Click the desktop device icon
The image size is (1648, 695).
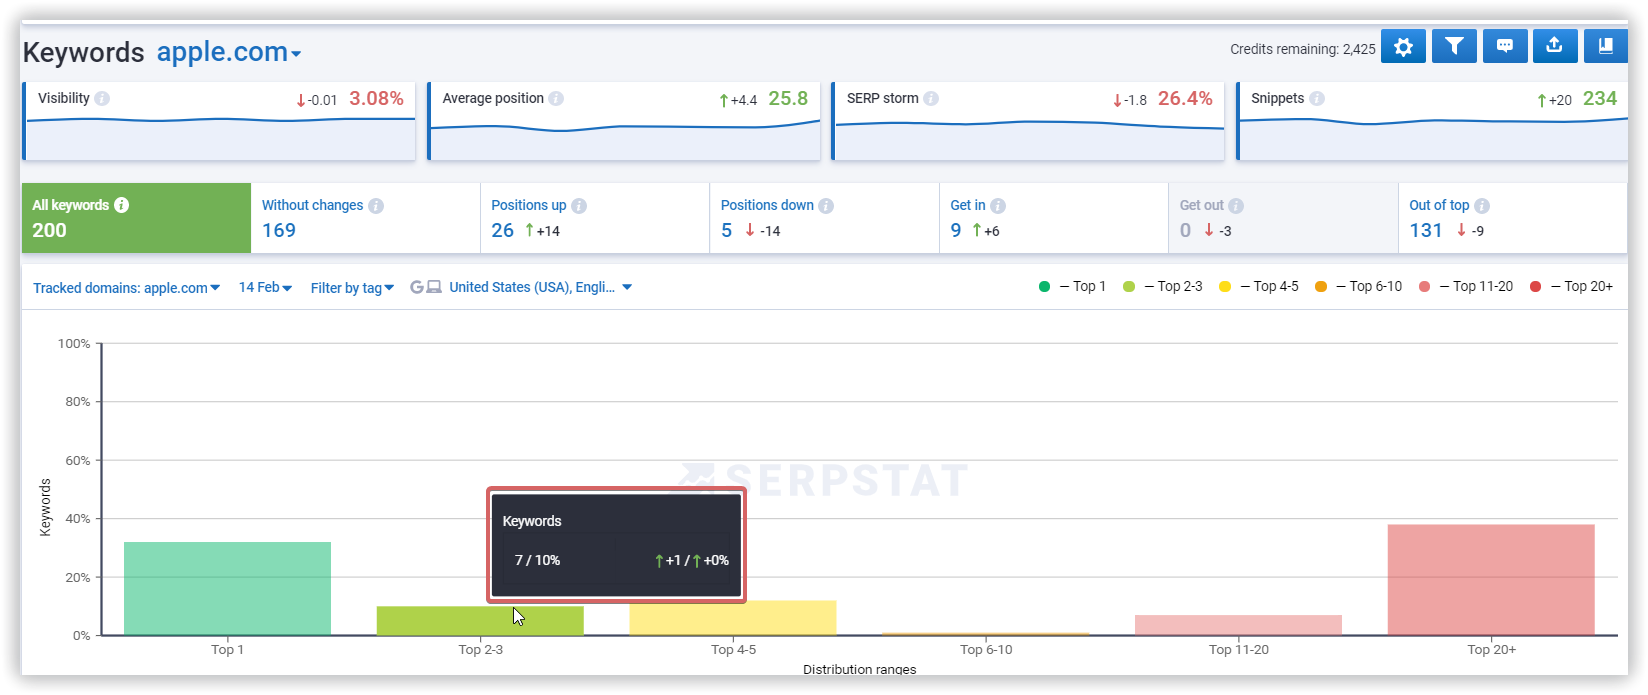pyautogui.click(x=434, y=287)
